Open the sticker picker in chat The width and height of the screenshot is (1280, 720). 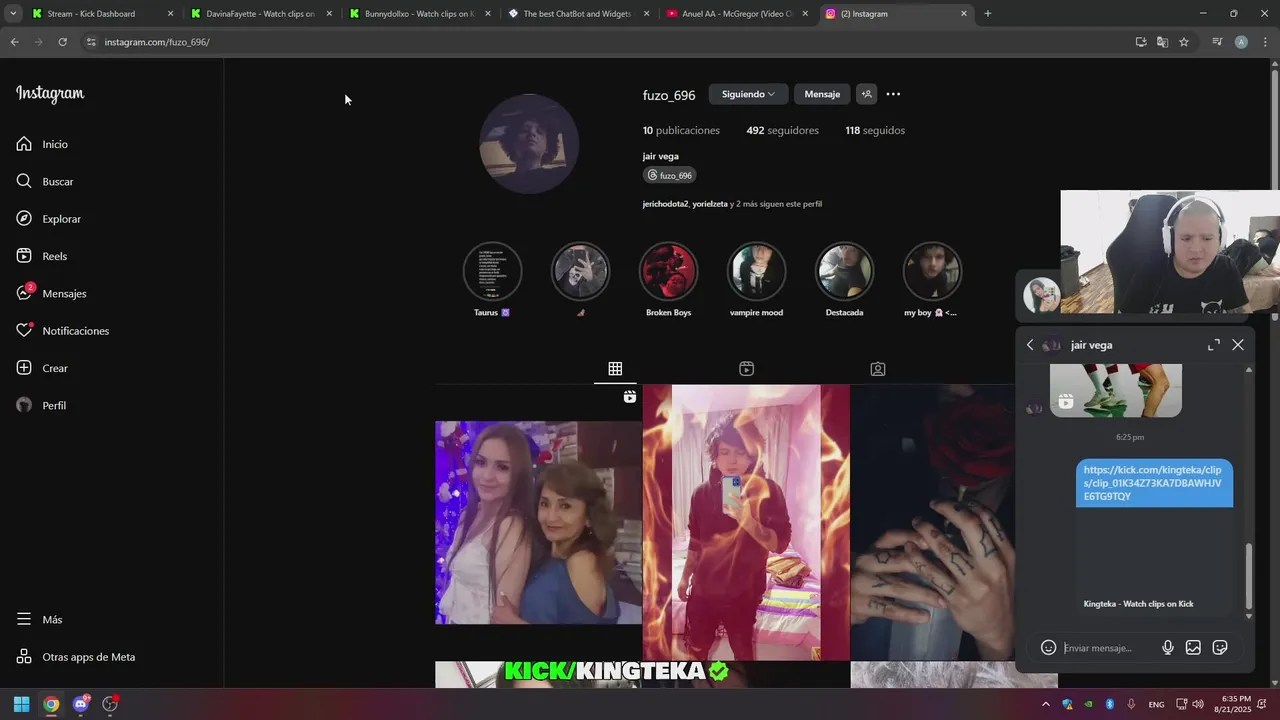(x=1220, y=648)
